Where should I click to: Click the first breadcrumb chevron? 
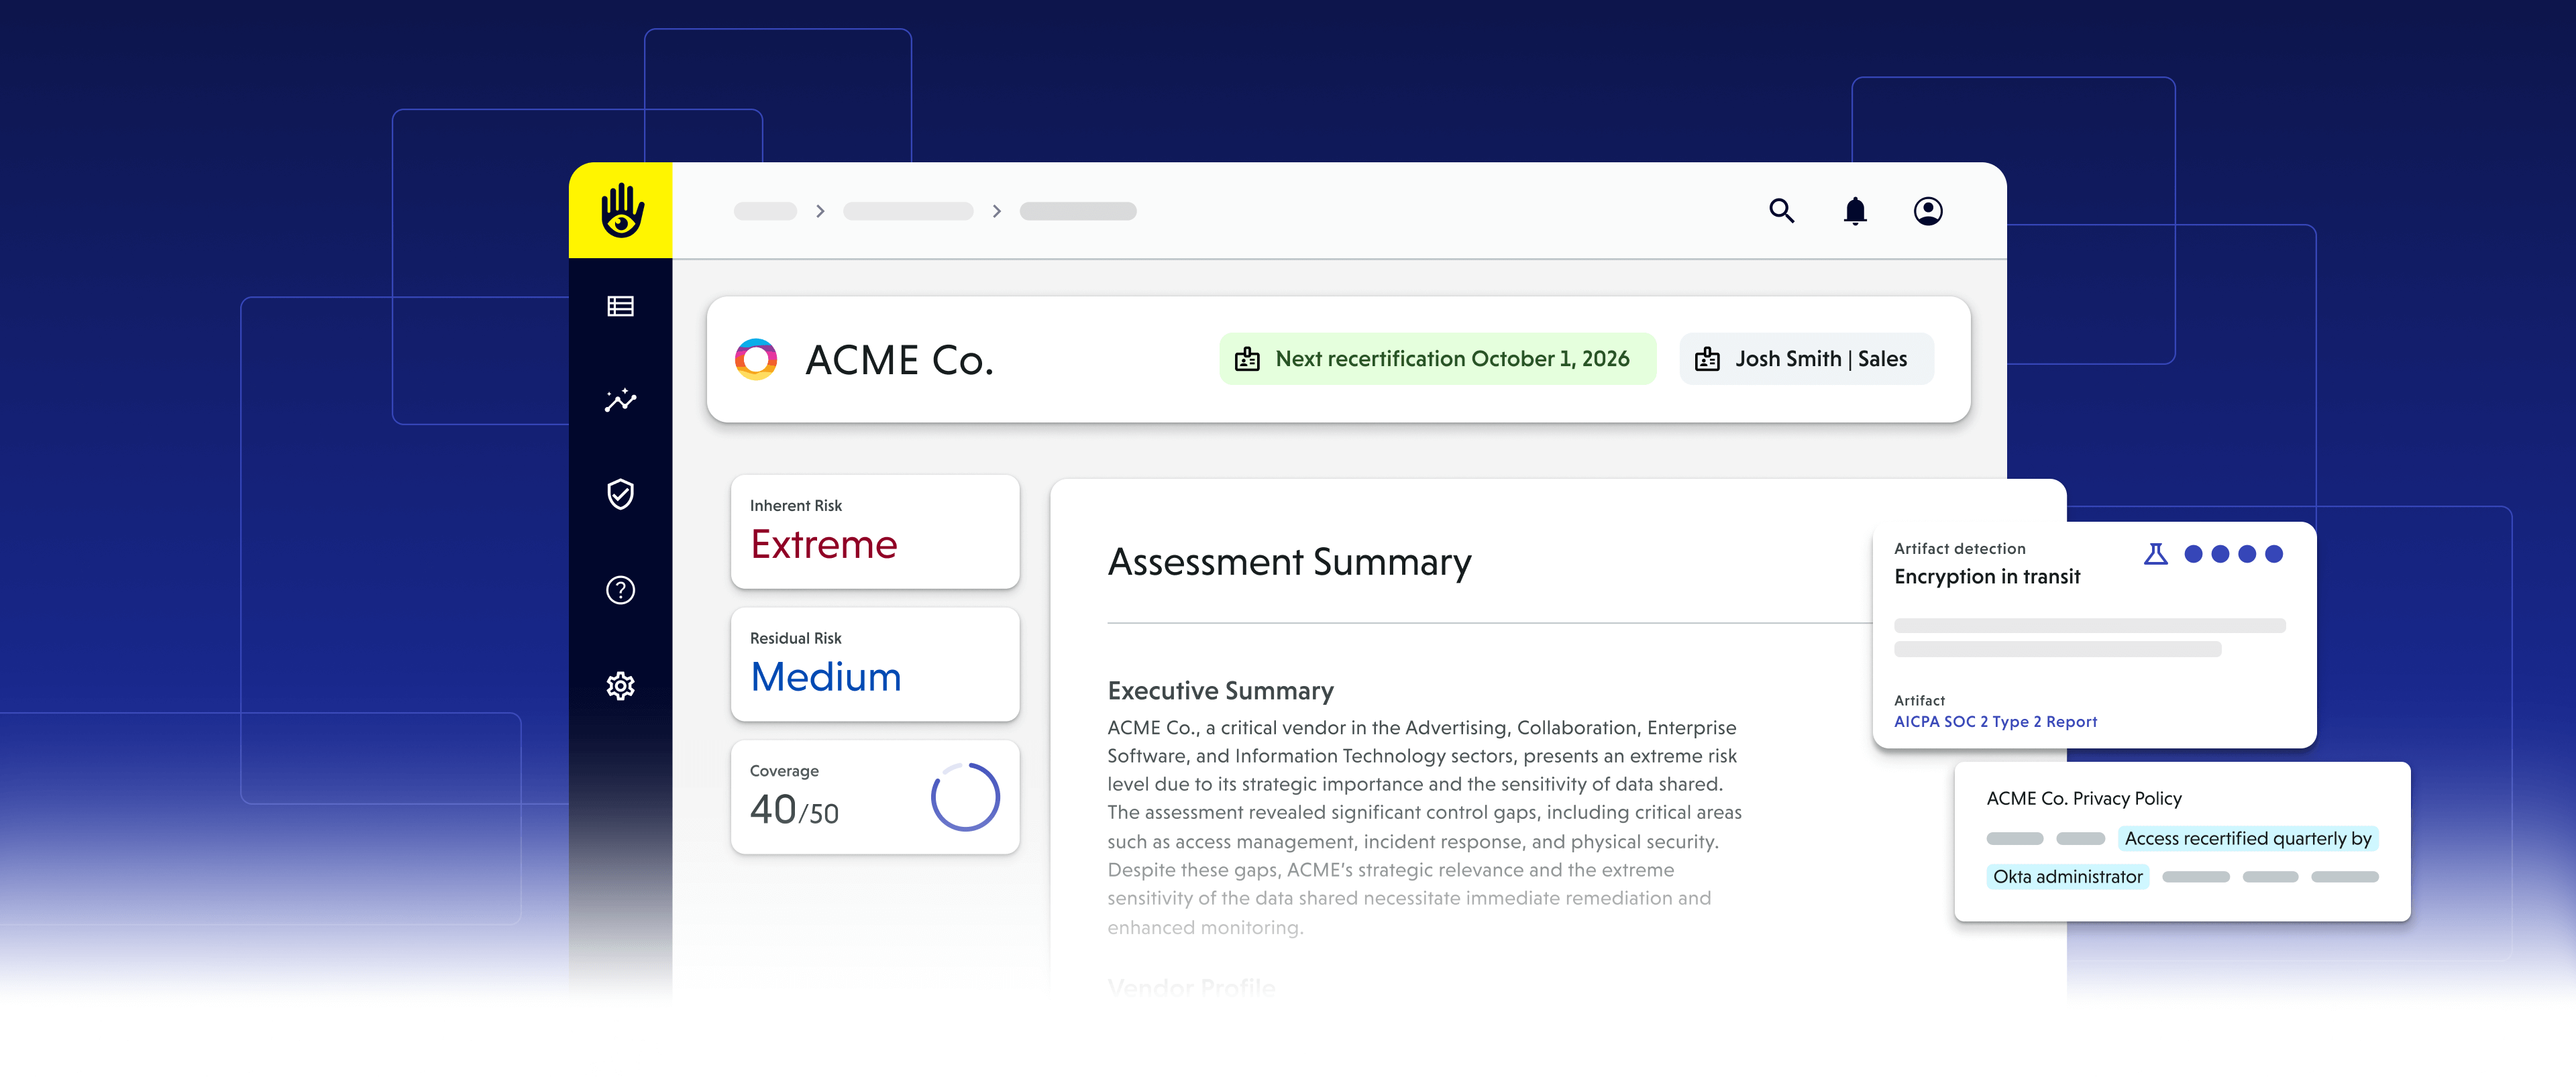(x=820, y=211)
